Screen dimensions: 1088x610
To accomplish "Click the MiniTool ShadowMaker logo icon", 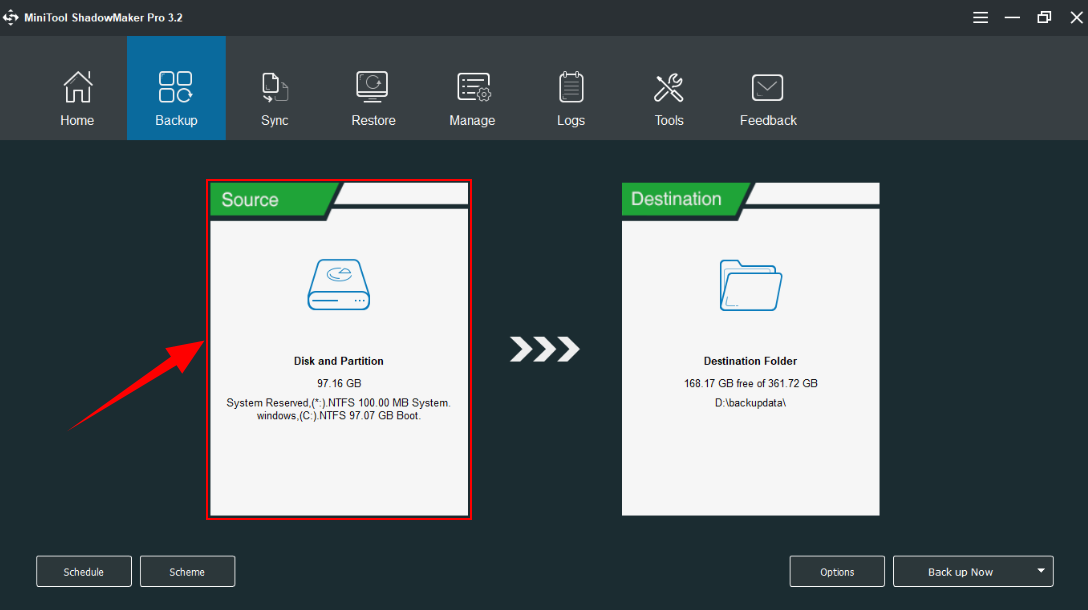I will (x=10, y=18).
